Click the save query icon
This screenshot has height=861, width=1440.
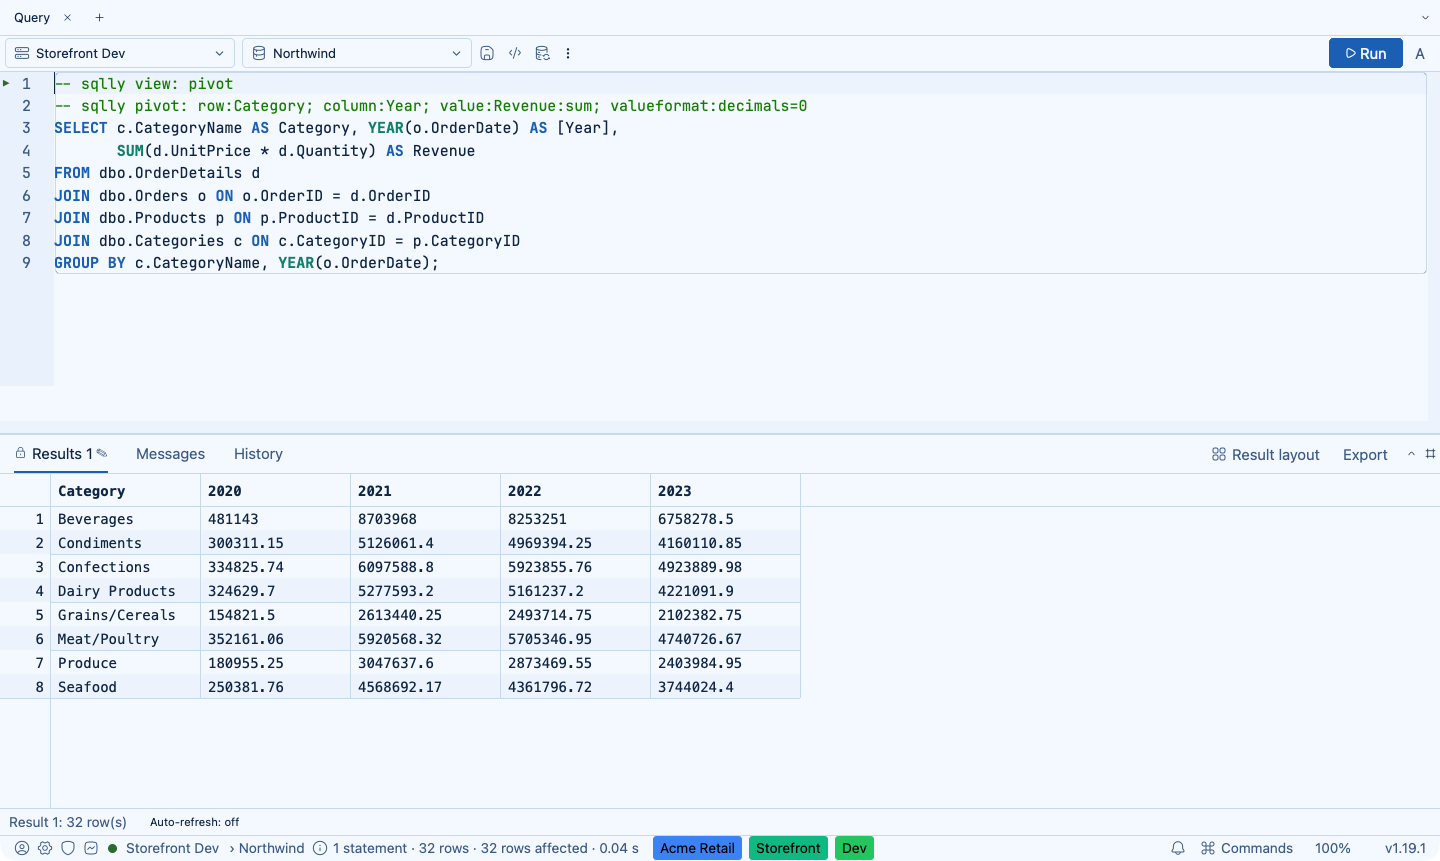[x=487, y=53]
